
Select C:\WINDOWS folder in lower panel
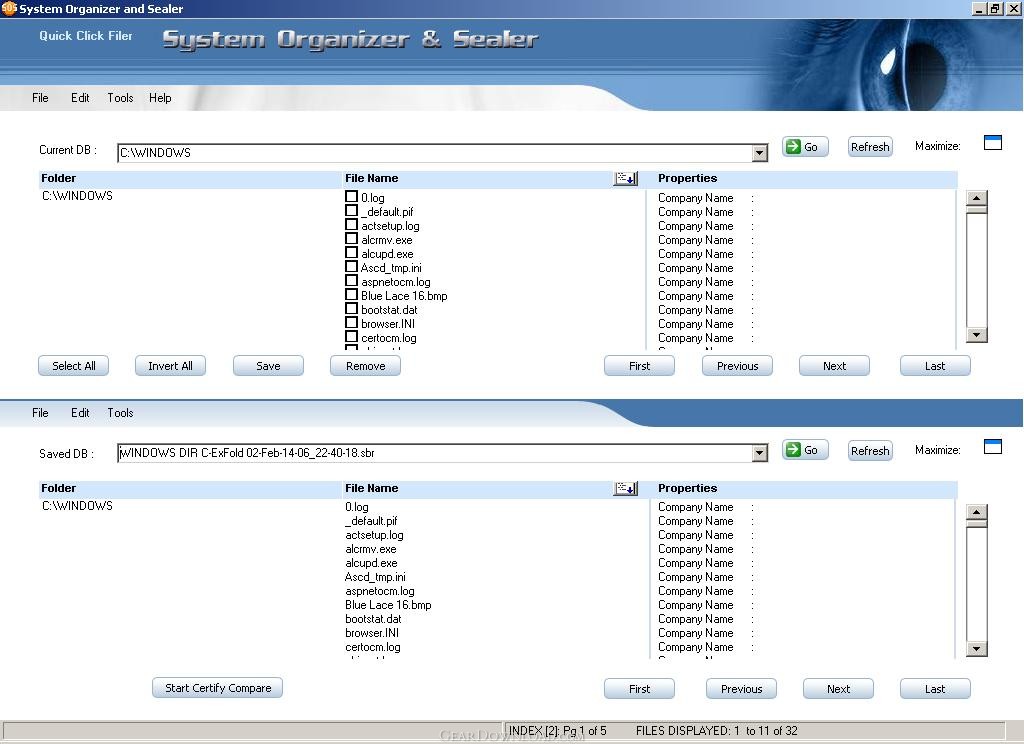click(77, 506)
